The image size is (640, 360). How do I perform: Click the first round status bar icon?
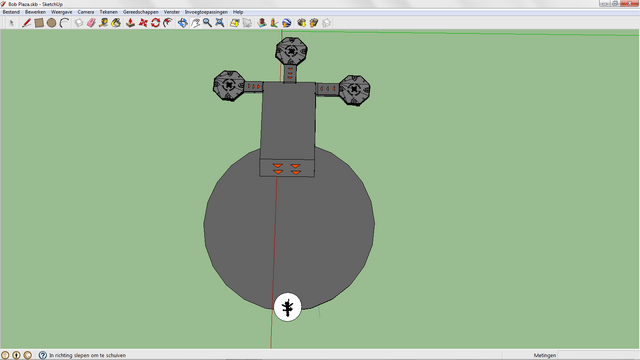coord(5,355)
